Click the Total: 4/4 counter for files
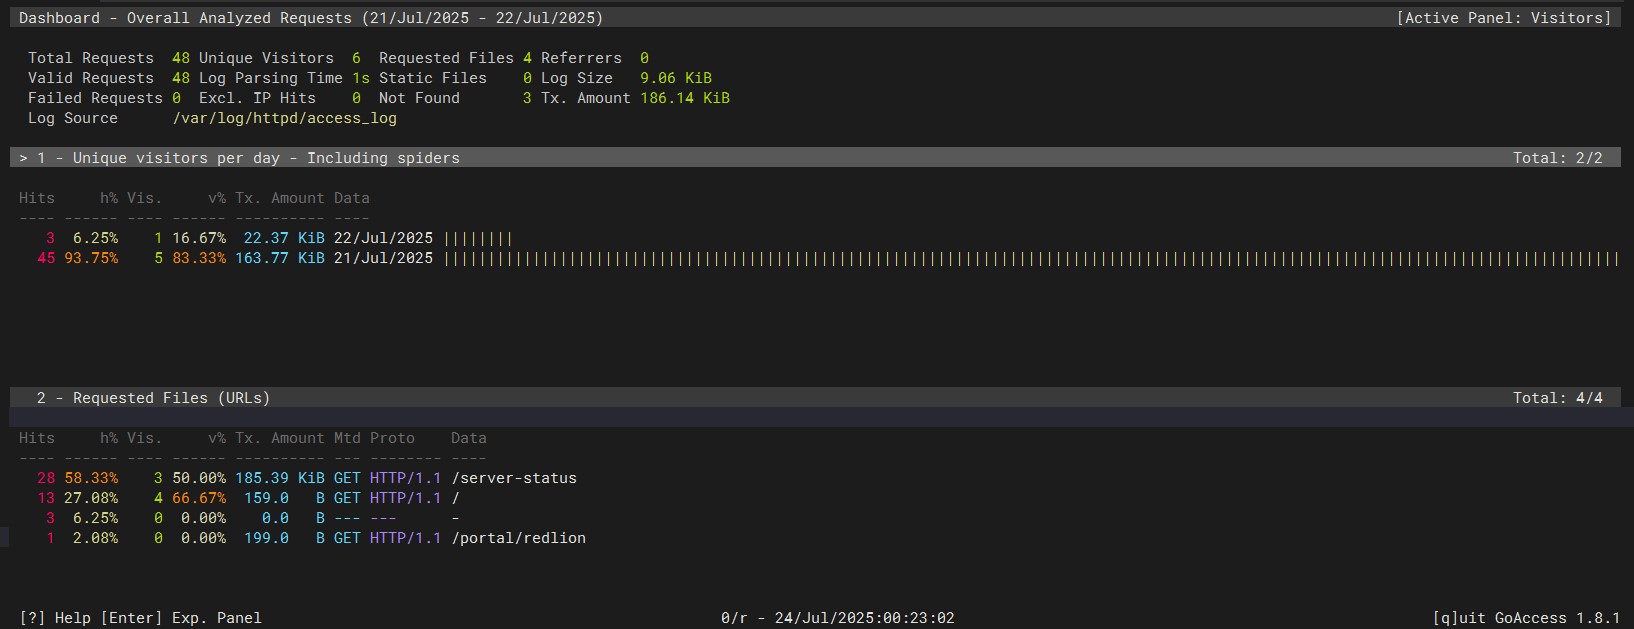The image size is (1634, 629). (1557, 398)
